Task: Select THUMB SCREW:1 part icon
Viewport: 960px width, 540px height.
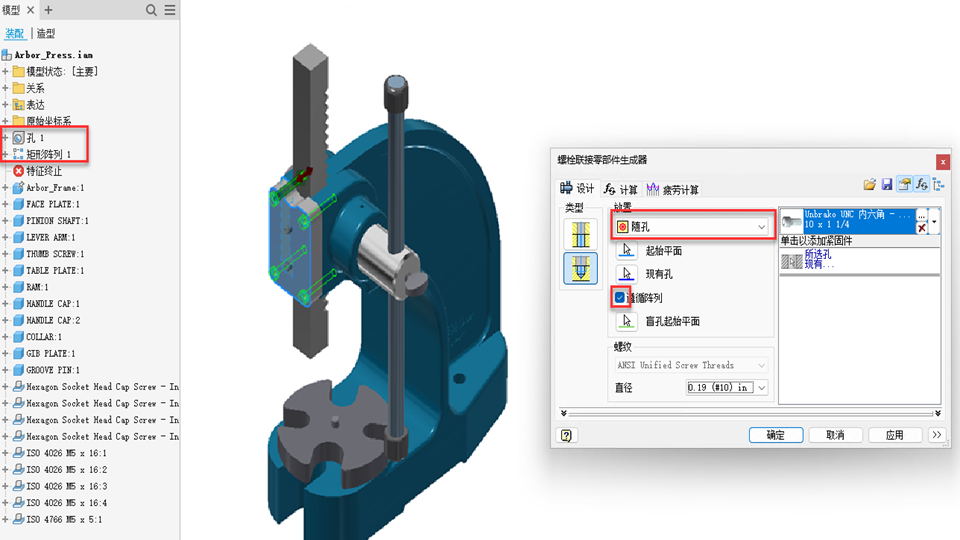Action: [18, 253]
